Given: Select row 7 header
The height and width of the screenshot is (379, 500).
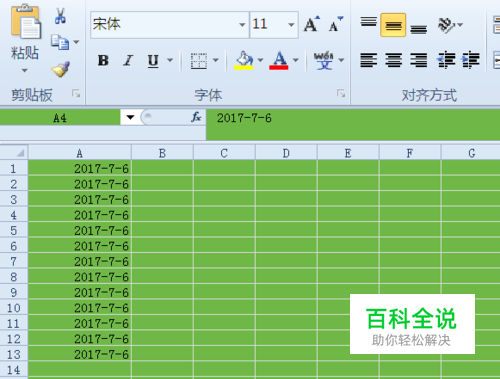Looking at the screenshot, I should pos(14,261).
